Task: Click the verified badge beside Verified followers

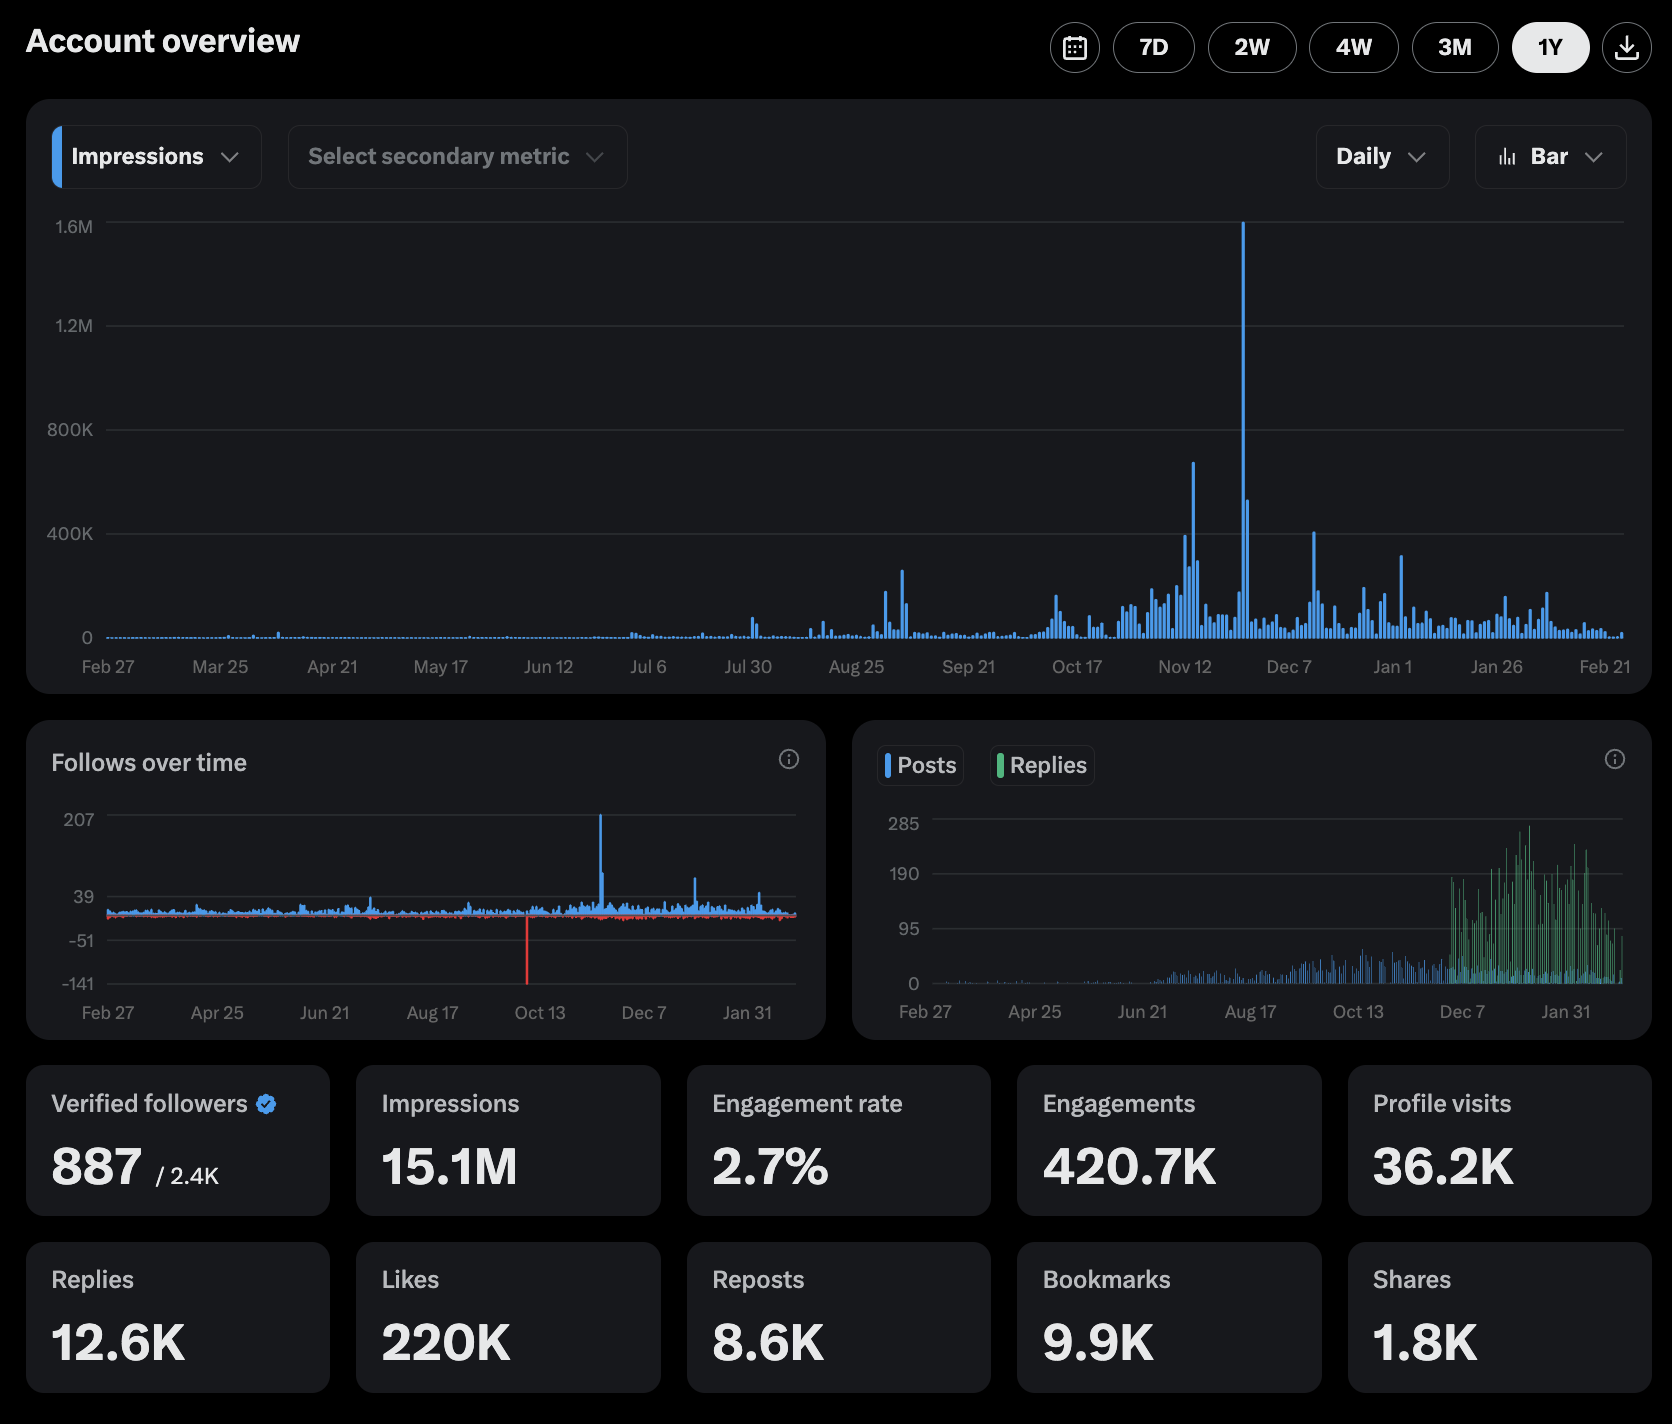Action: [x=266, y=1104]
